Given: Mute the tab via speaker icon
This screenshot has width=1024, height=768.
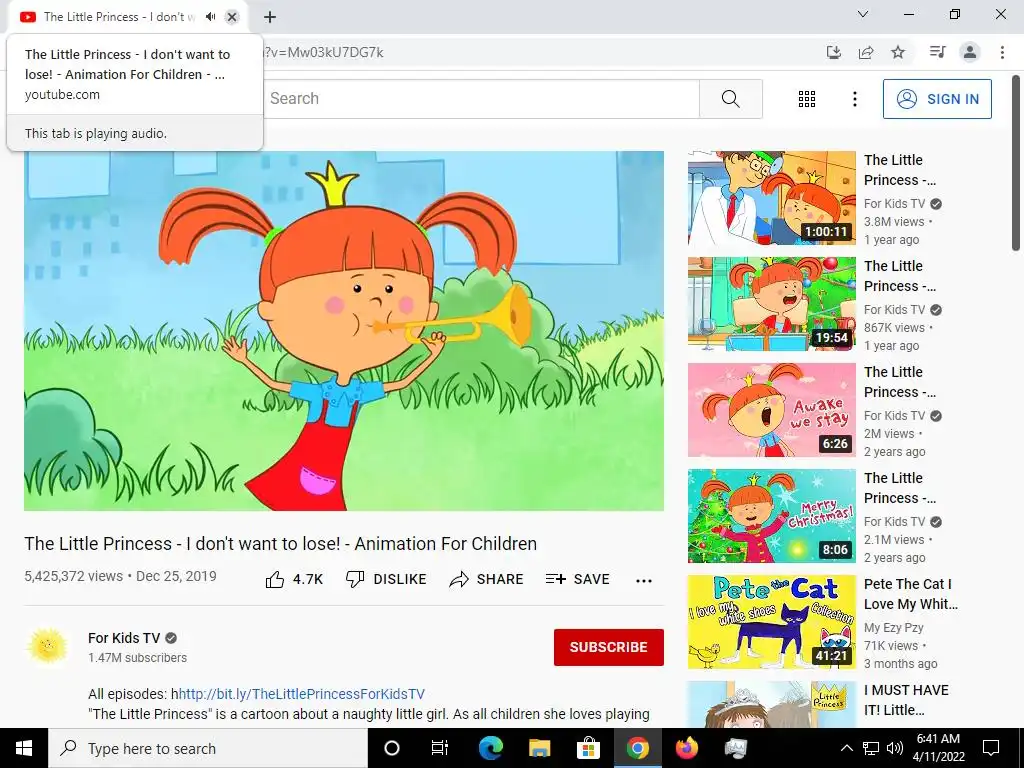Looking at the screenshot, I should tap(210, 17).
